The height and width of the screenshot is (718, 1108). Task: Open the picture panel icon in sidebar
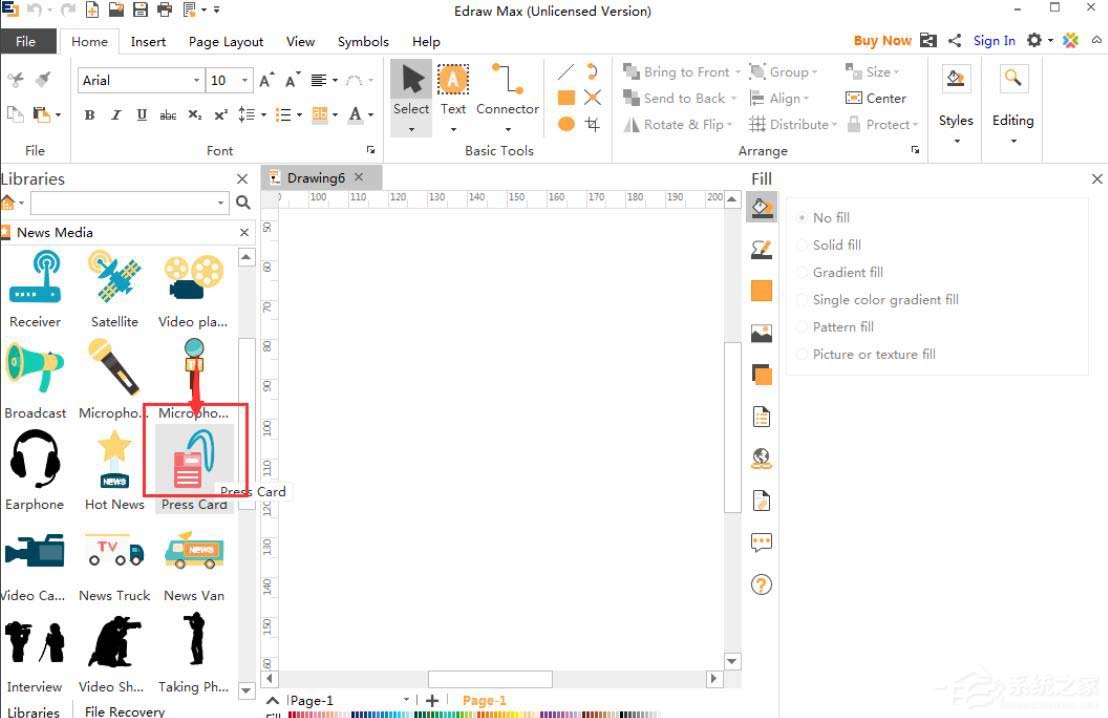[761, 333]
